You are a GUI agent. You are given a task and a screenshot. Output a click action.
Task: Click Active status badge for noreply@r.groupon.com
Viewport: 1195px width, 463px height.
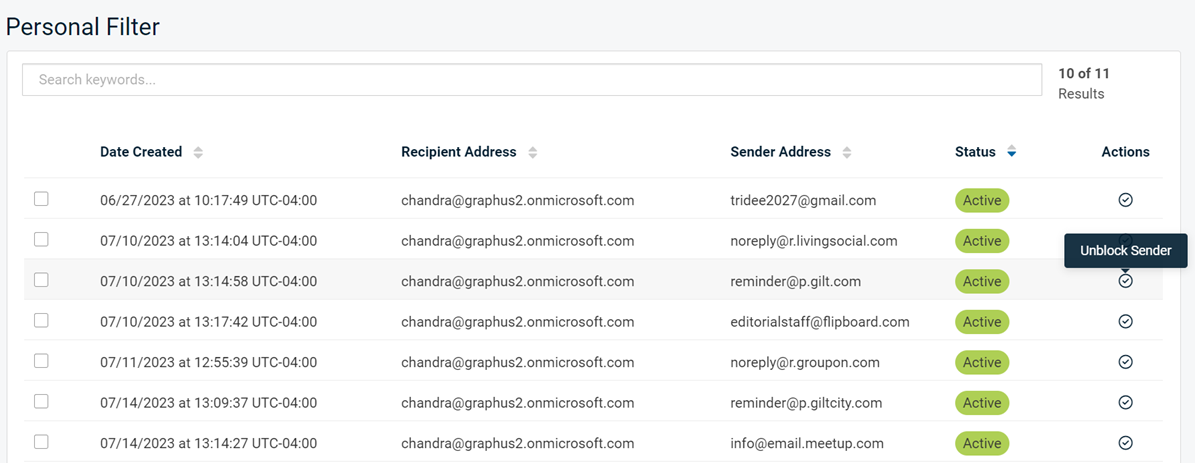(x=982, y=362)
